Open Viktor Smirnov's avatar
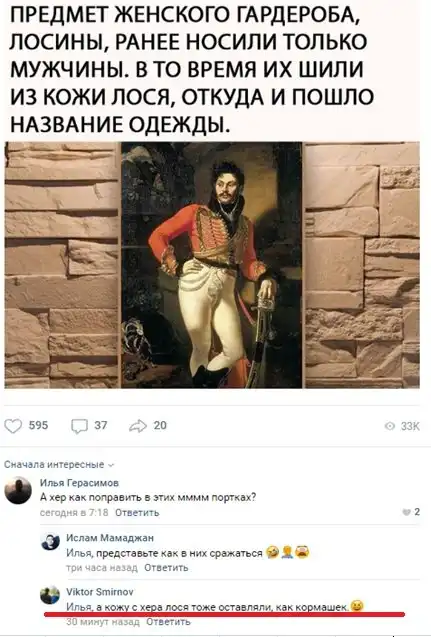This screenshot has height=637, width=431. coord(50,596)
